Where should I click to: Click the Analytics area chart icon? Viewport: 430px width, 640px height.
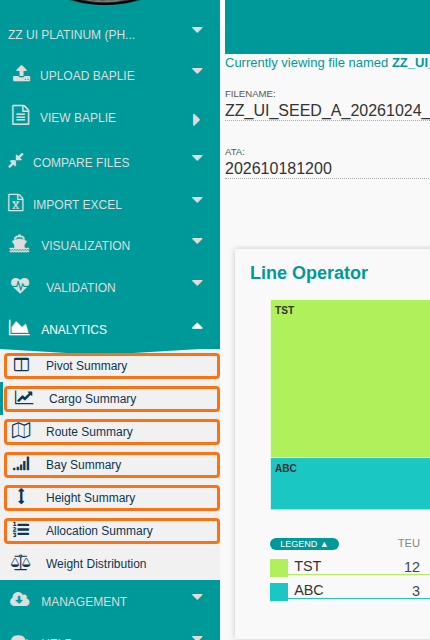[19, 327]
